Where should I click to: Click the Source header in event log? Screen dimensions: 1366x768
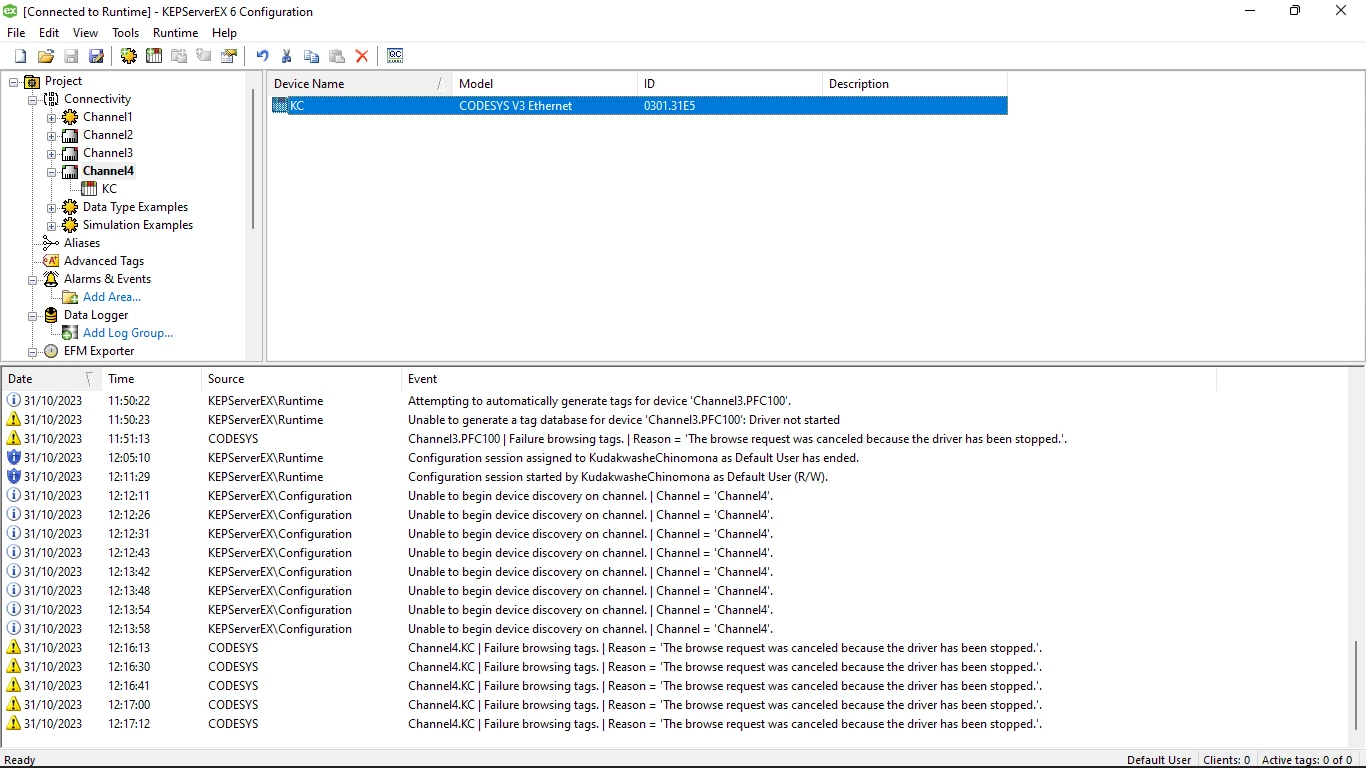300,379
